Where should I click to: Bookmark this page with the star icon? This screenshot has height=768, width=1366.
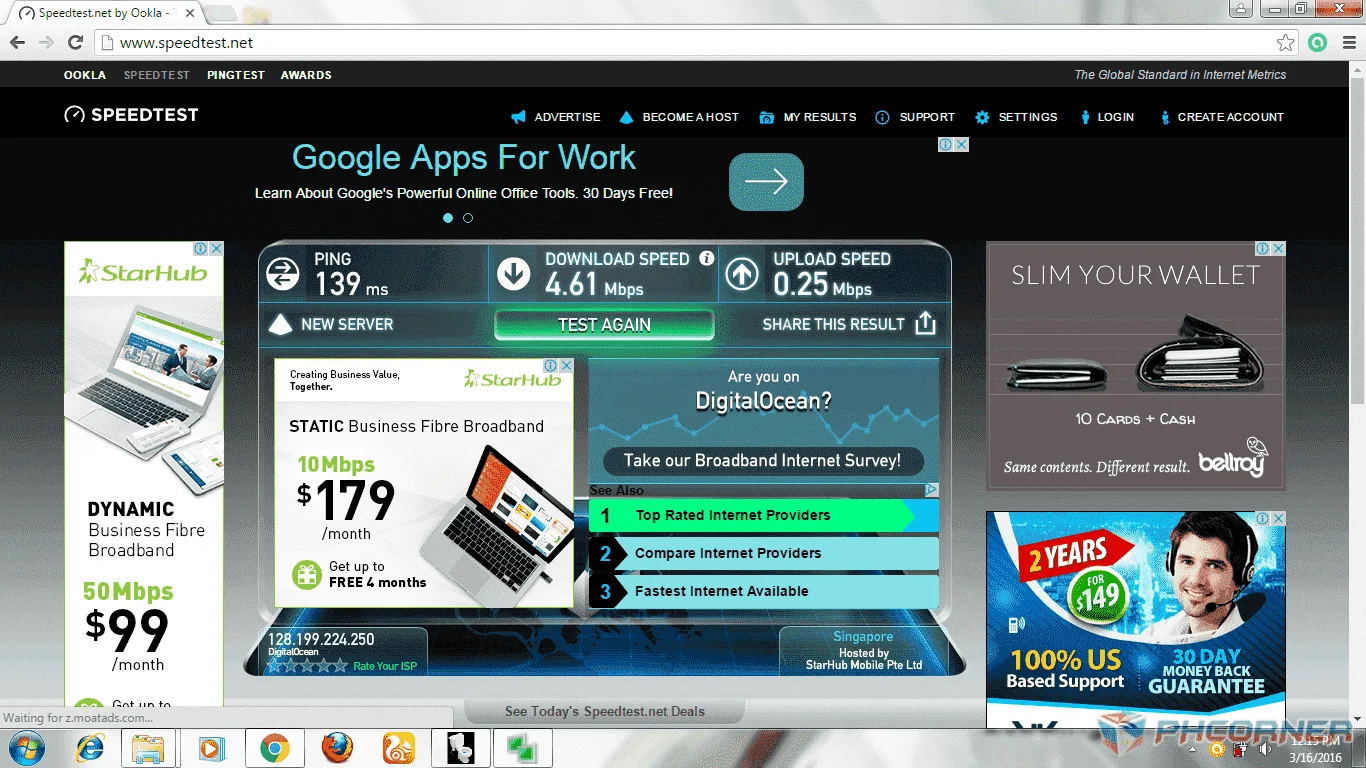pos(1286,43)
